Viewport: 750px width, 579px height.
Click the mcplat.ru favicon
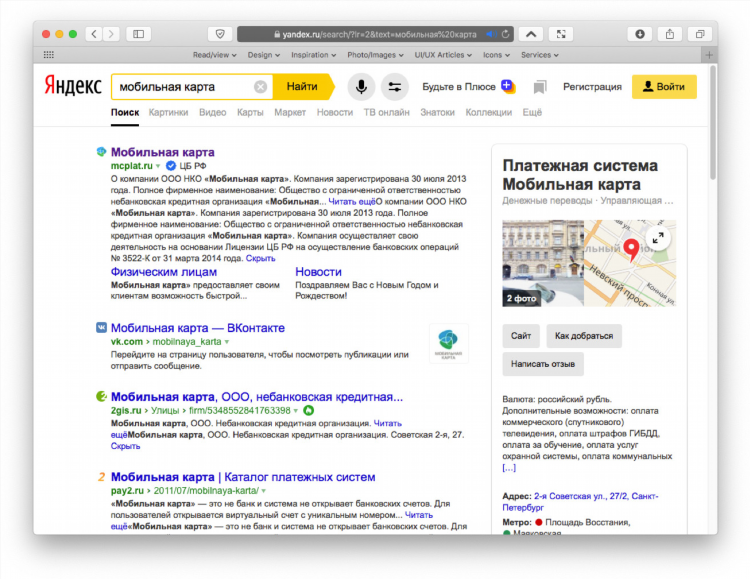[x=101, y=152]
